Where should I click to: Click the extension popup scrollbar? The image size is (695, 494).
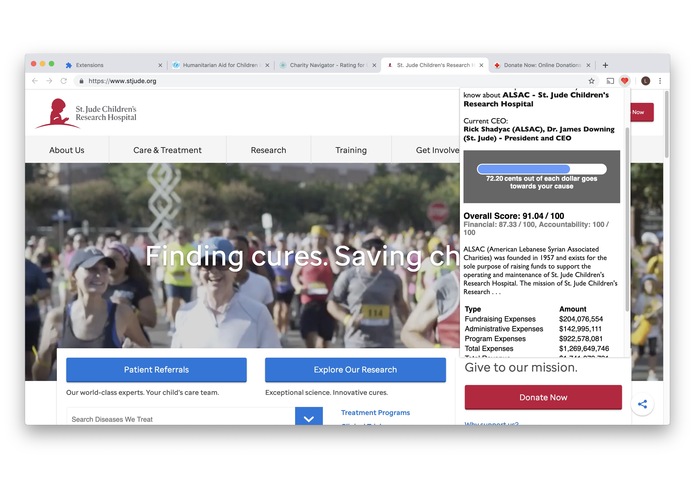(627, 219)
